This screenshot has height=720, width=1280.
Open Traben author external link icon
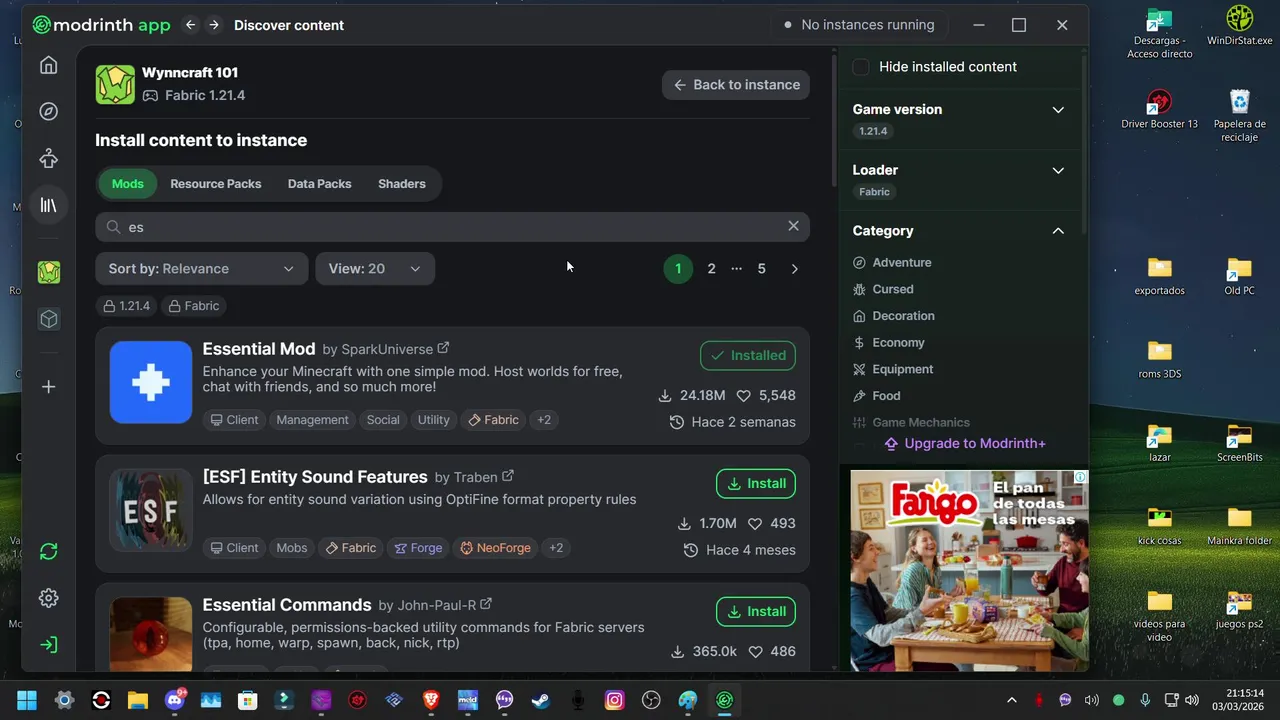[507, 476]
